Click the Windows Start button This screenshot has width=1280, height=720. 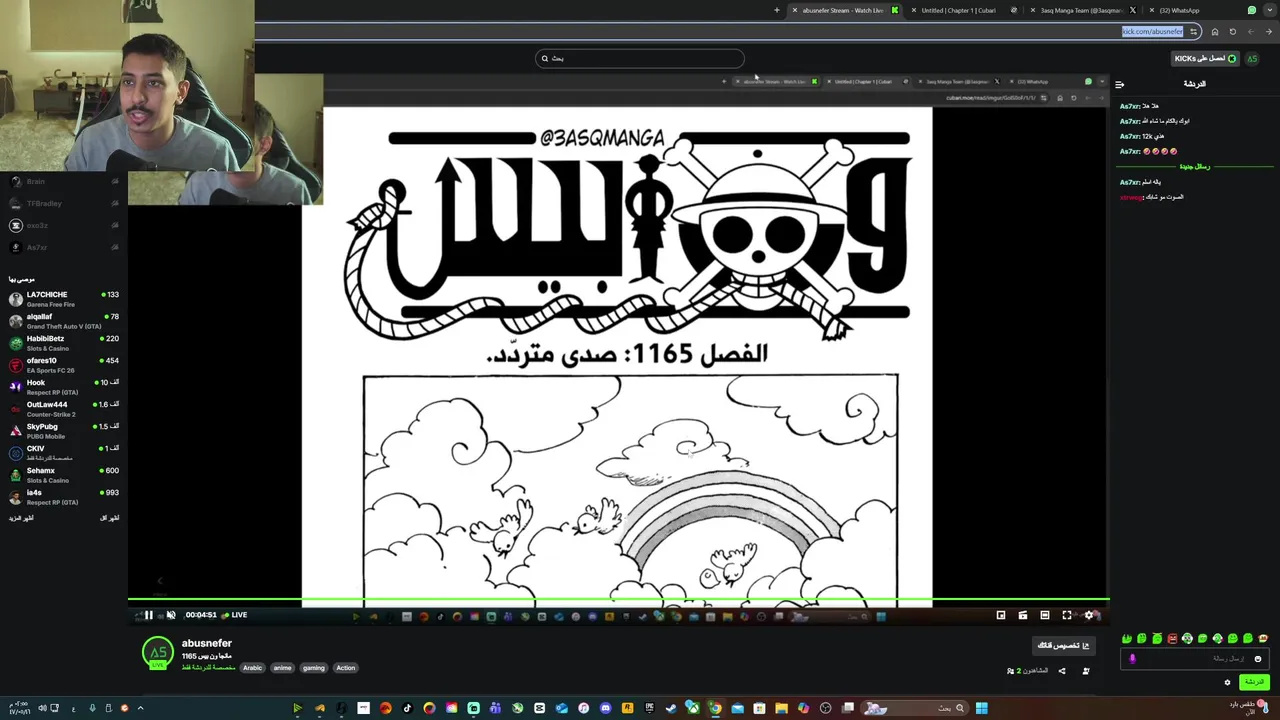click(981, 708)
